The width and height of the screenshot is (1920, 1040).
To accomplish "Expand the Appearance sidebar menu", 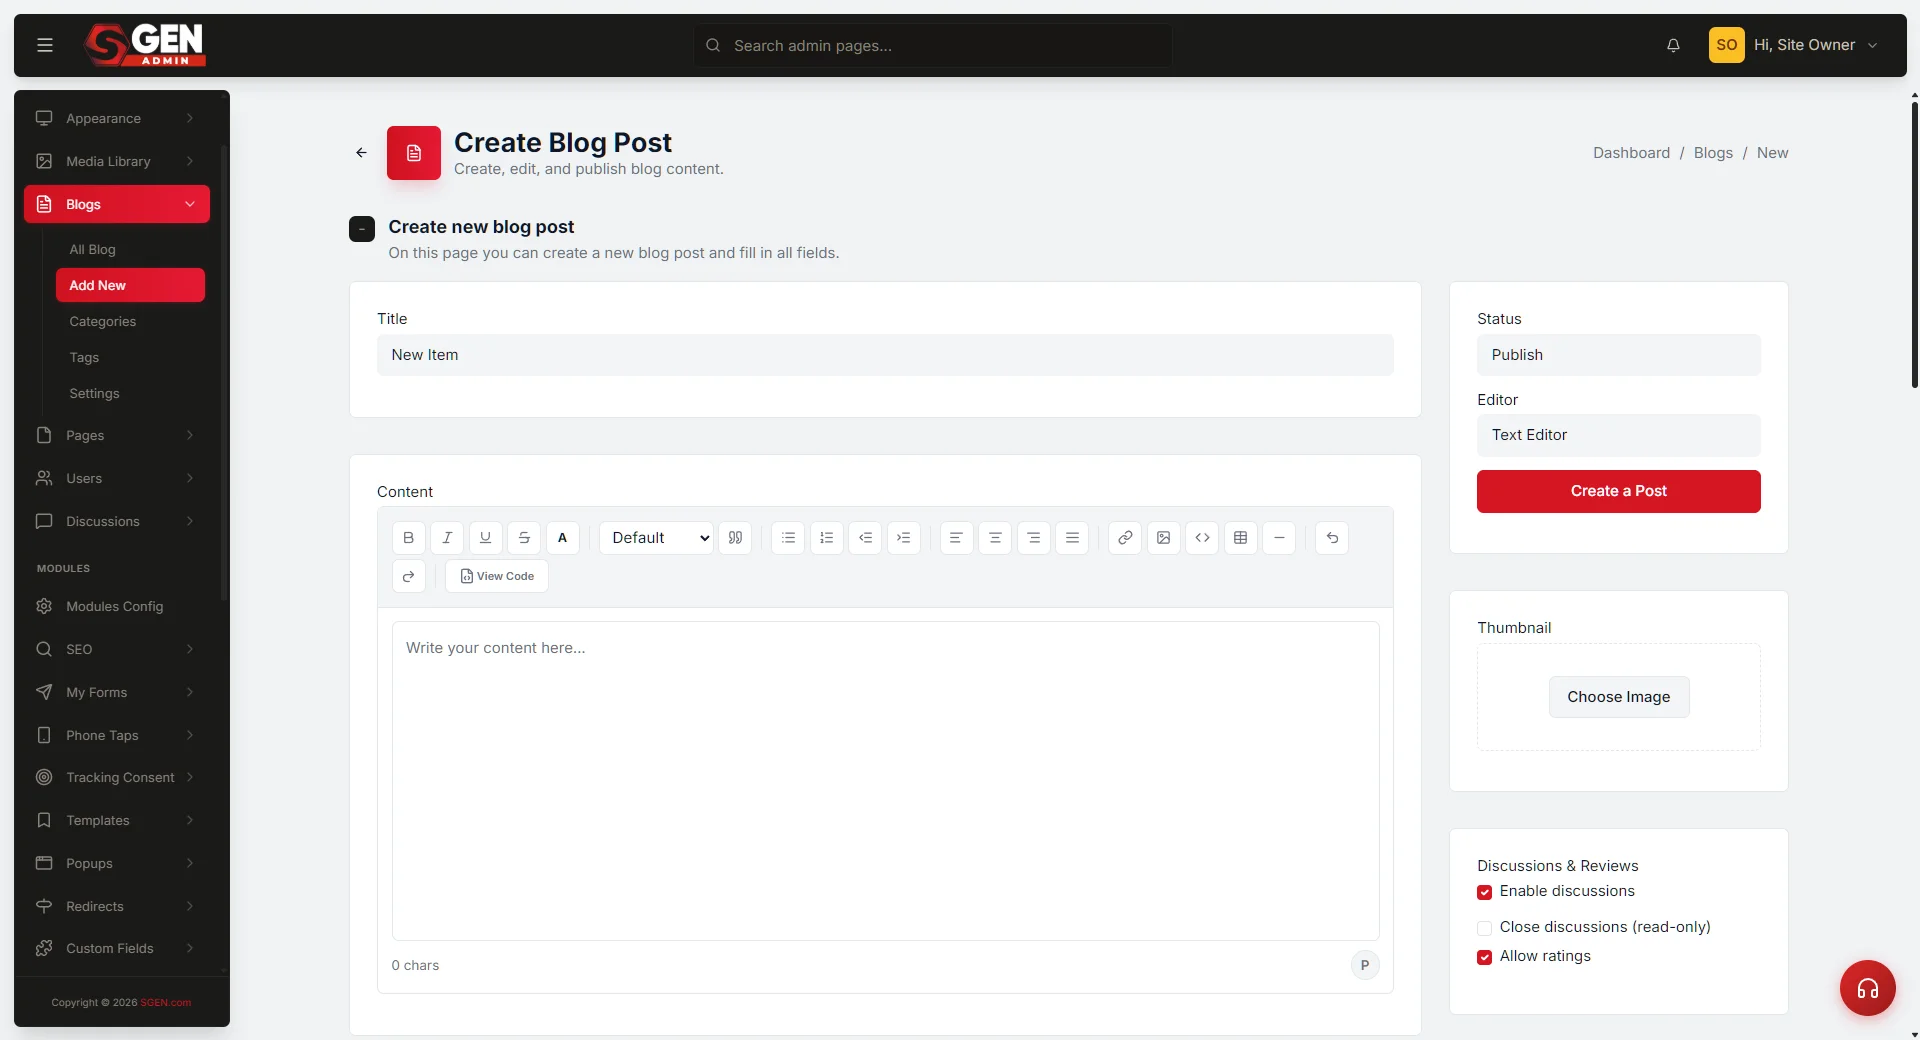I will [x=117, y=118].
